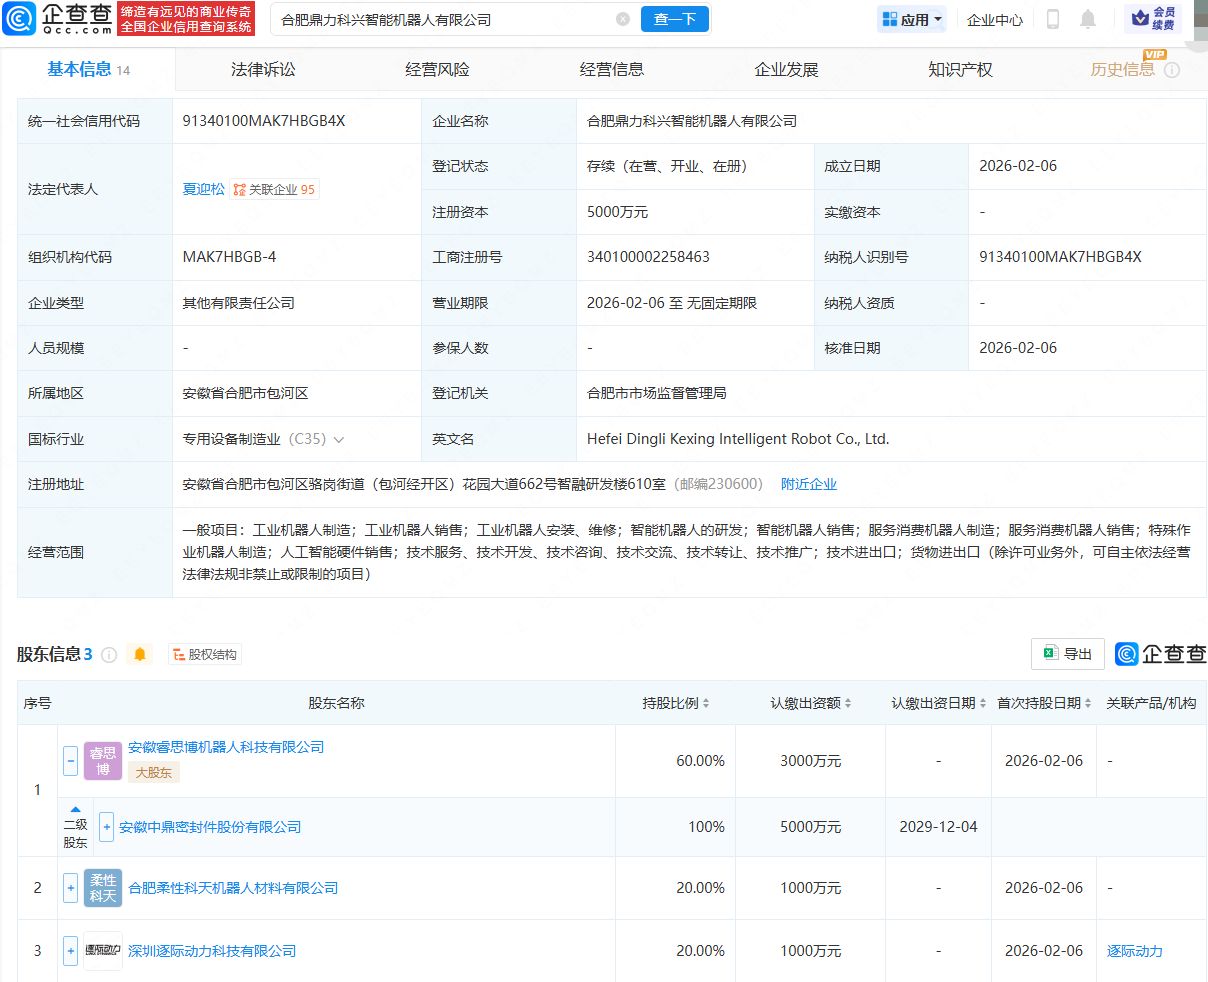Expand 深圳逐际动力科技有限公司 shareholder details
The height and width of the screenshot is (982, 1208).
tap(70, 951)
